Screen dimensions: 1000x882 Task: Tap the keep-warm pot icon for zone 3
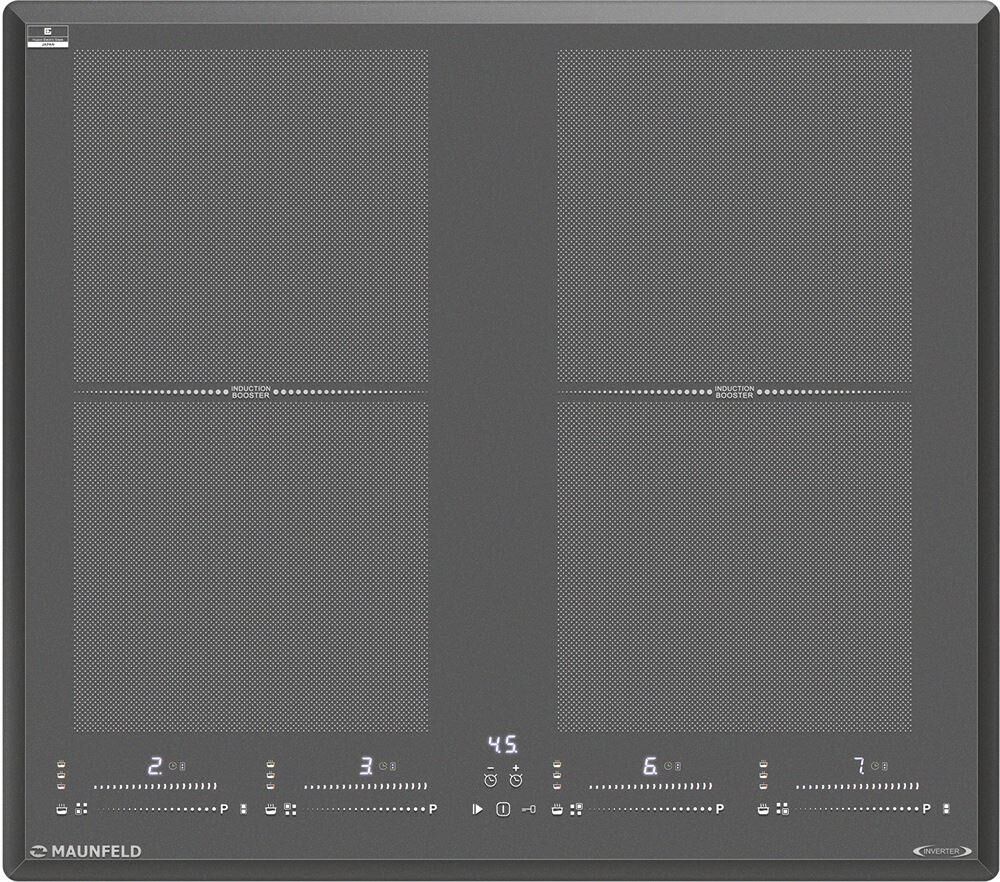pyautogui.click(x=271, y=808)
